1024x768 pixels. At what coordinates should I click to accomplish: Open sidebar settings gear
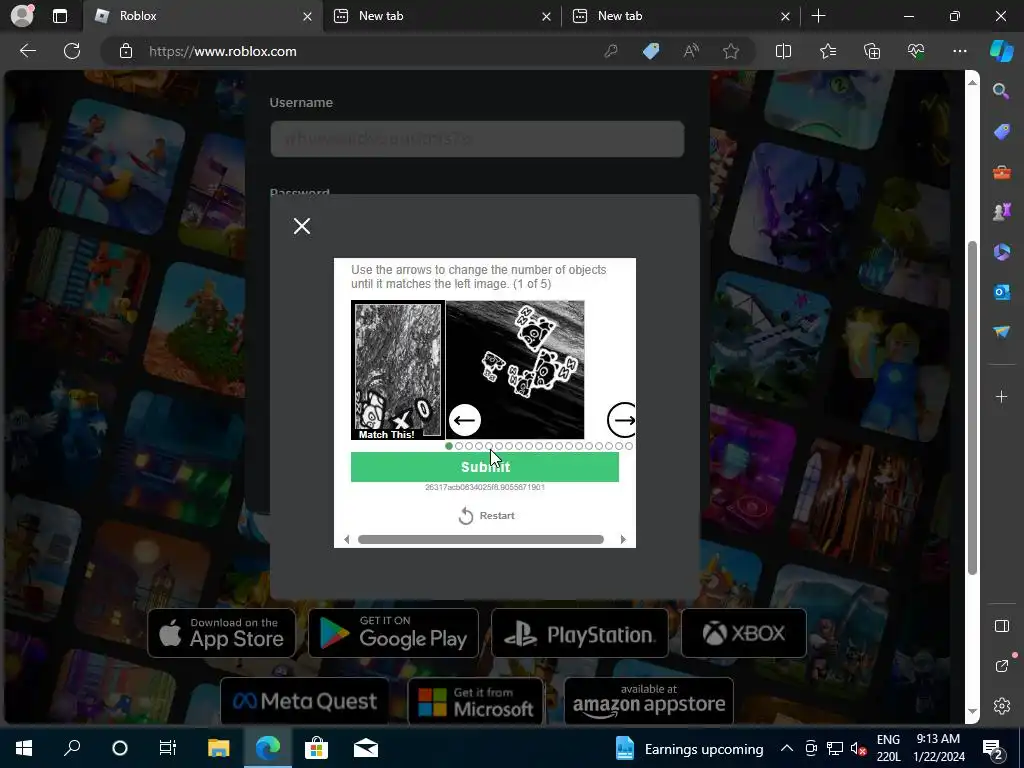[x=1001, y=706]
